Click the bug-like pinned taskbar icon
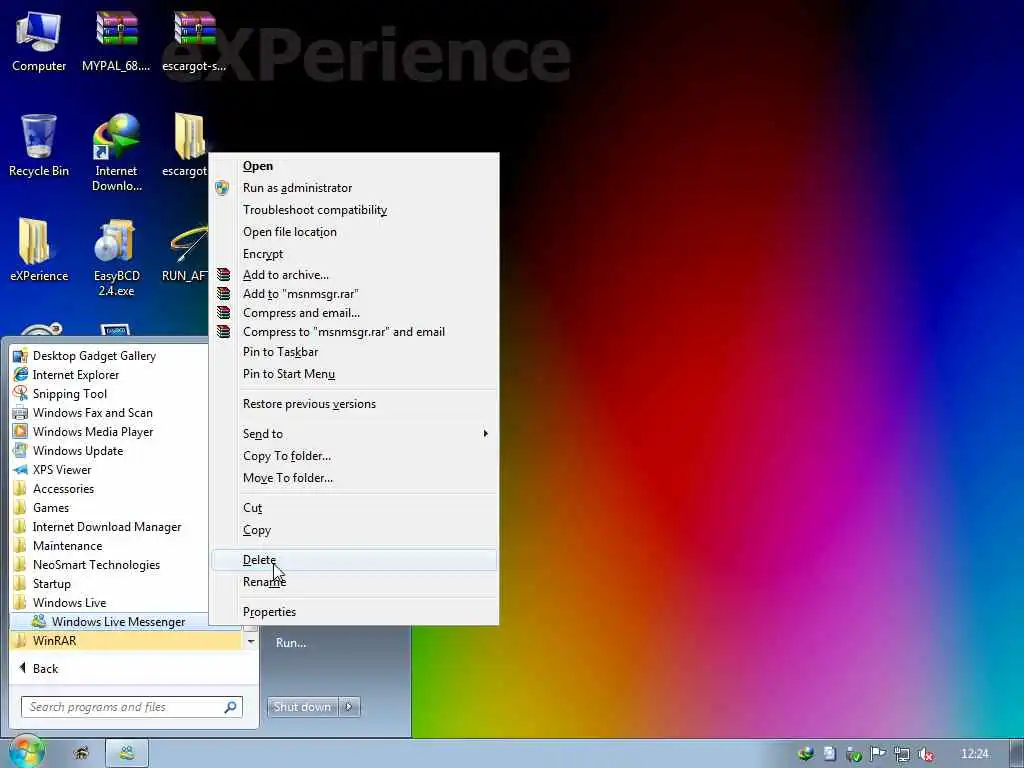The width and height of the screenshot is (1024, 768). coord(82,753)
